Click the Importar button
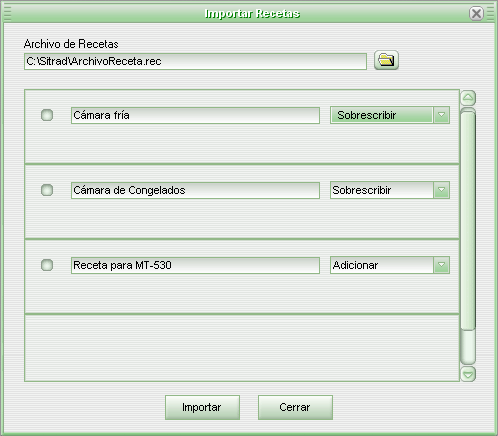Image resolution: width=498 pixels, height=436 pixels. [202, 407]
